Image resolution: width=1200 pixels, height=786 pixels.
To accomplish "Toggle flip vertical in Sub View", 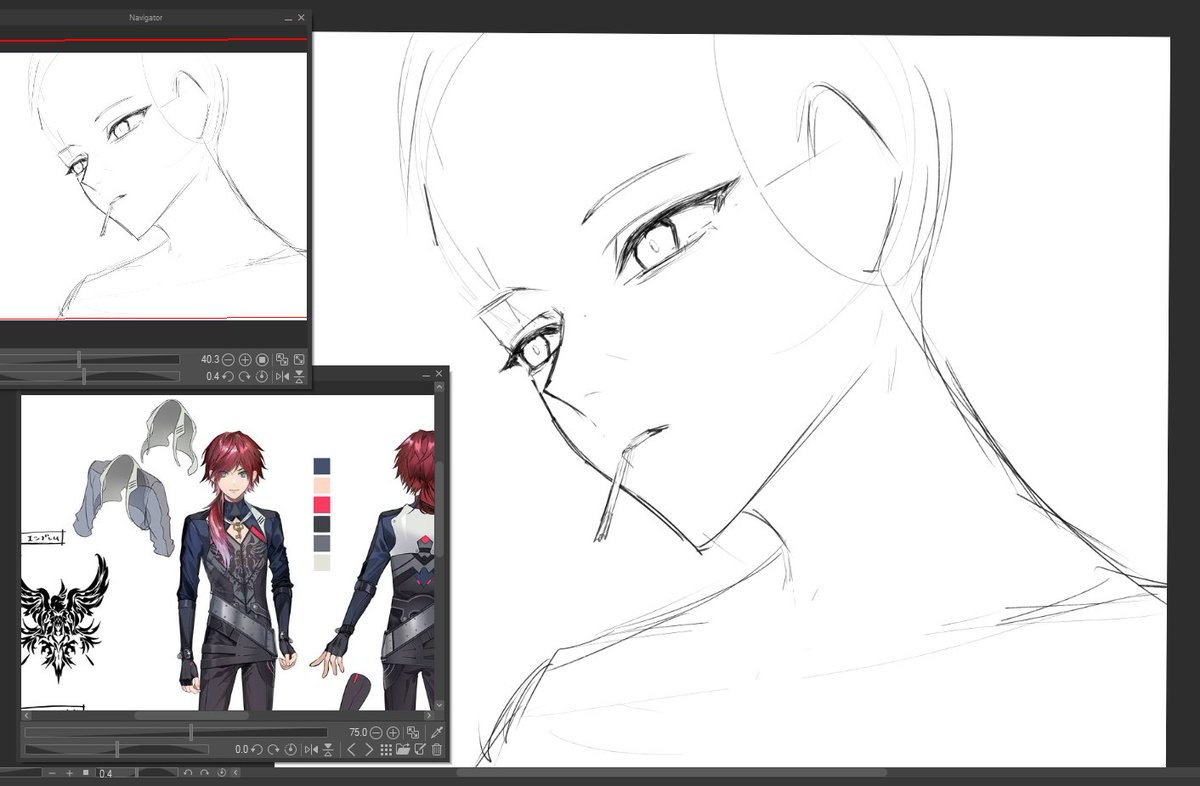I will pyautogui.click(x=328, y=749).
